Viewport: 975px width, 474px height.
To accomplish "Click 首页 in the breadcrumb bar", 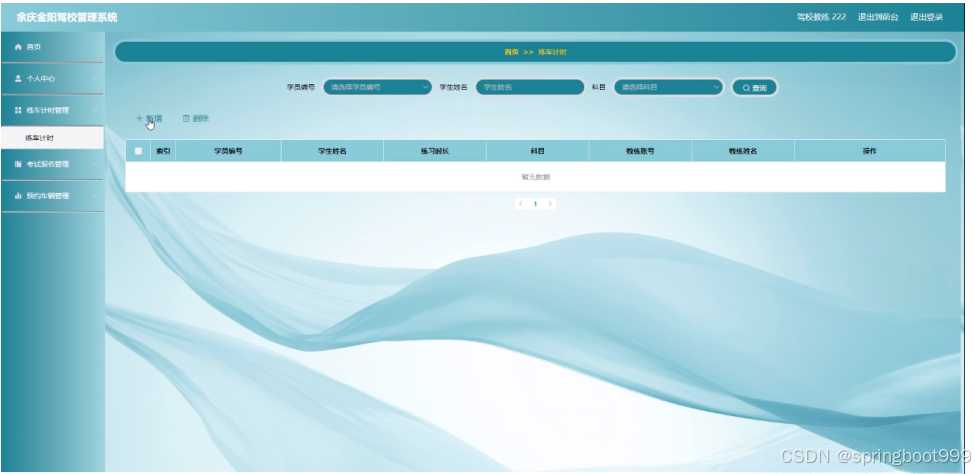I will click(x=511, y=52).
